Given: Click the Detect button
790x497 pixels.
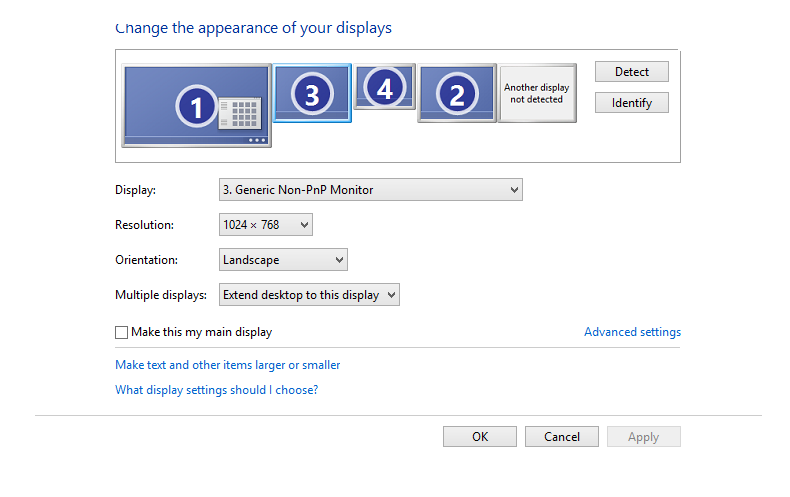Looking at the screenshot, I should pos(632,72).
